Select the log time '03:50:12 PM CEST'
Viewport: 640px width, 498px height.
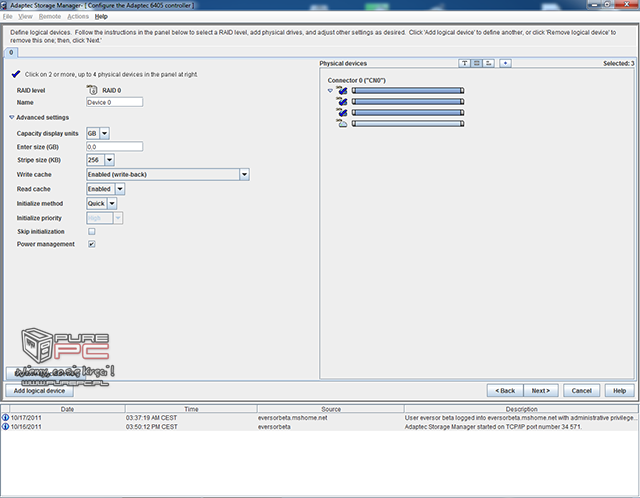tap(151, 427)
